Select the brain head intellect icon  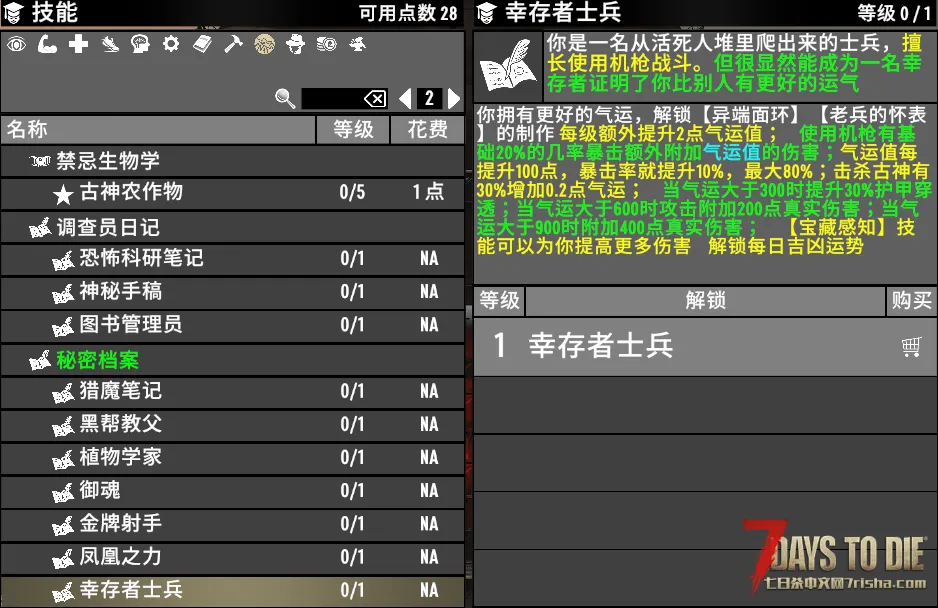140,44
